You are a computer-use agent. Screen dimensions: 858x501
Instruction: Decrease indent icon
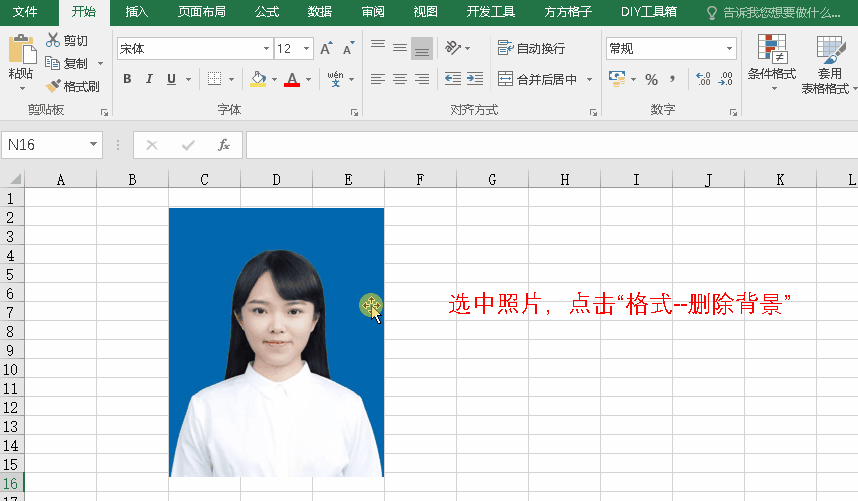pos(453,79)
